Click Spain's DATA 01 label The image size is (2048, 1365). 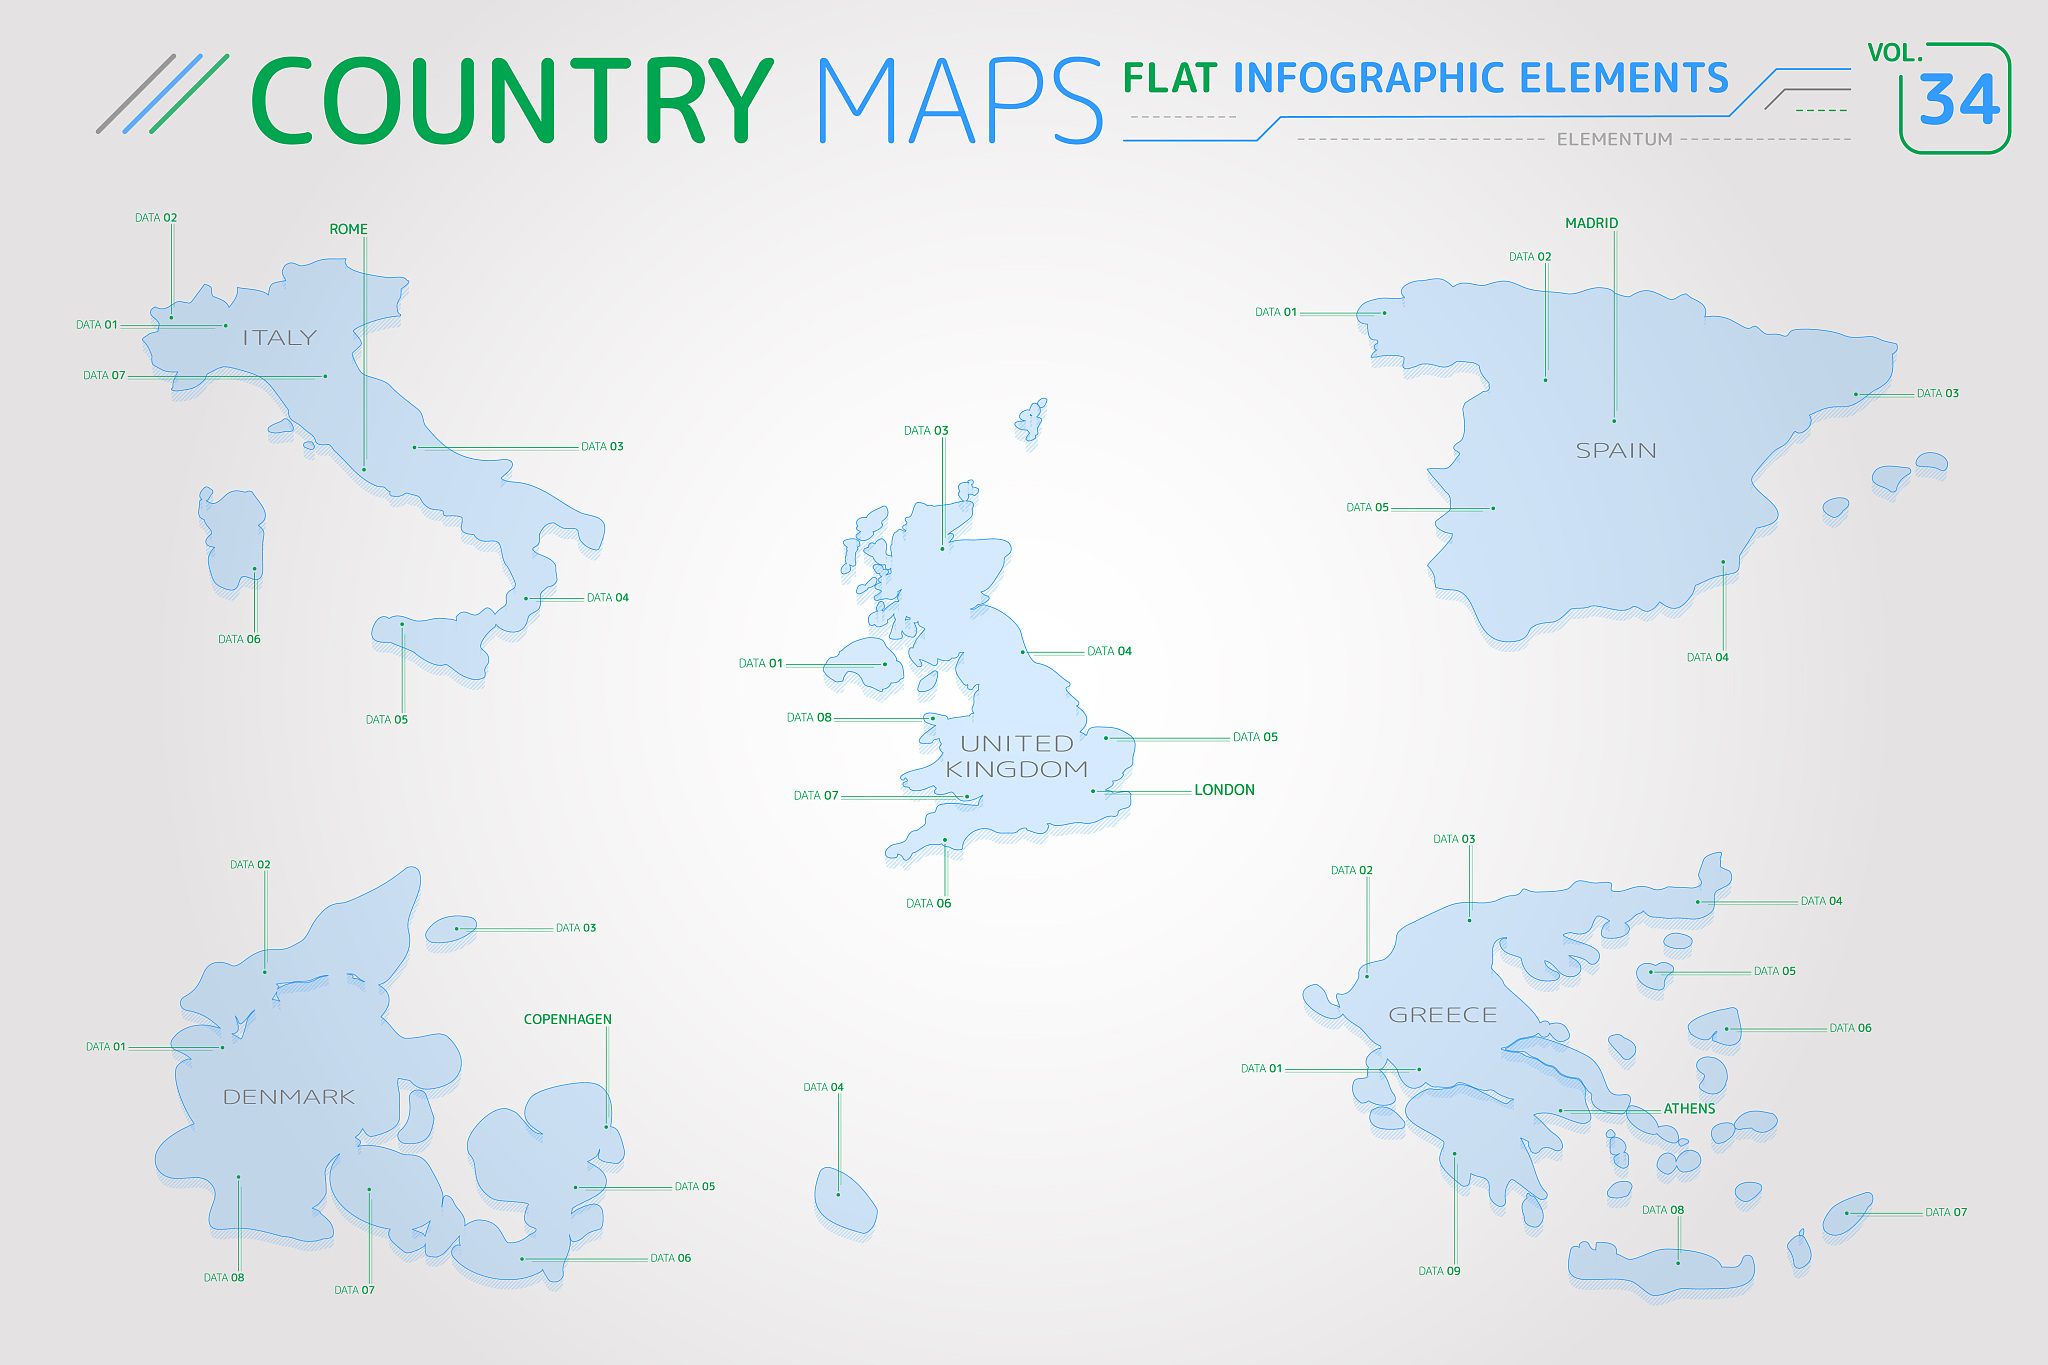1276,313
